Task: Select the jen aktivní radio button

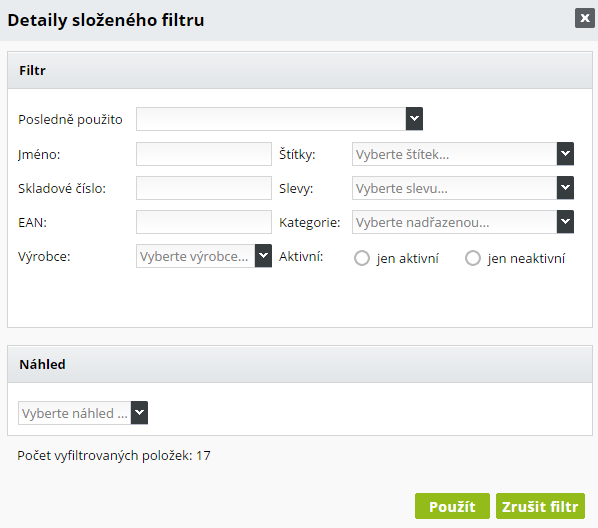Action: coord(362,258)
